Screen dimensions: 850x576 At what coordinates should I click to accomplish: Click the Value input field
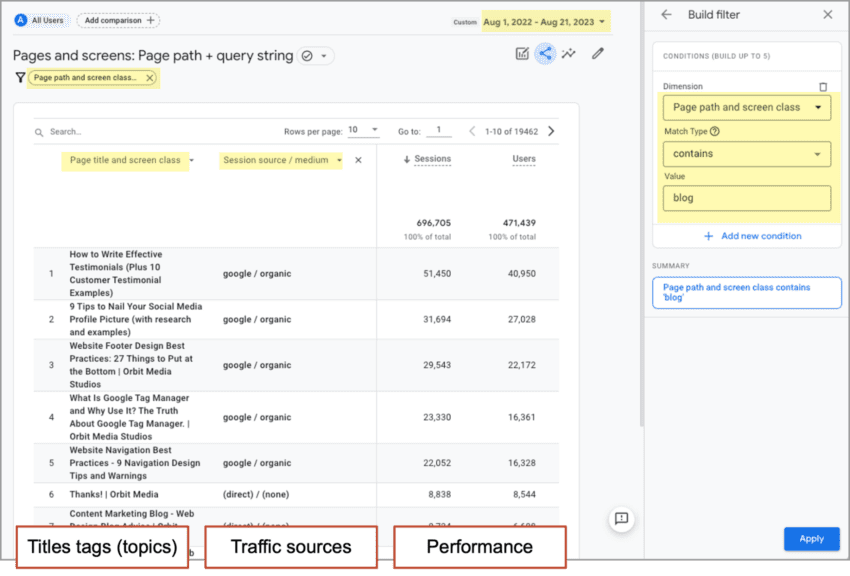746,198
